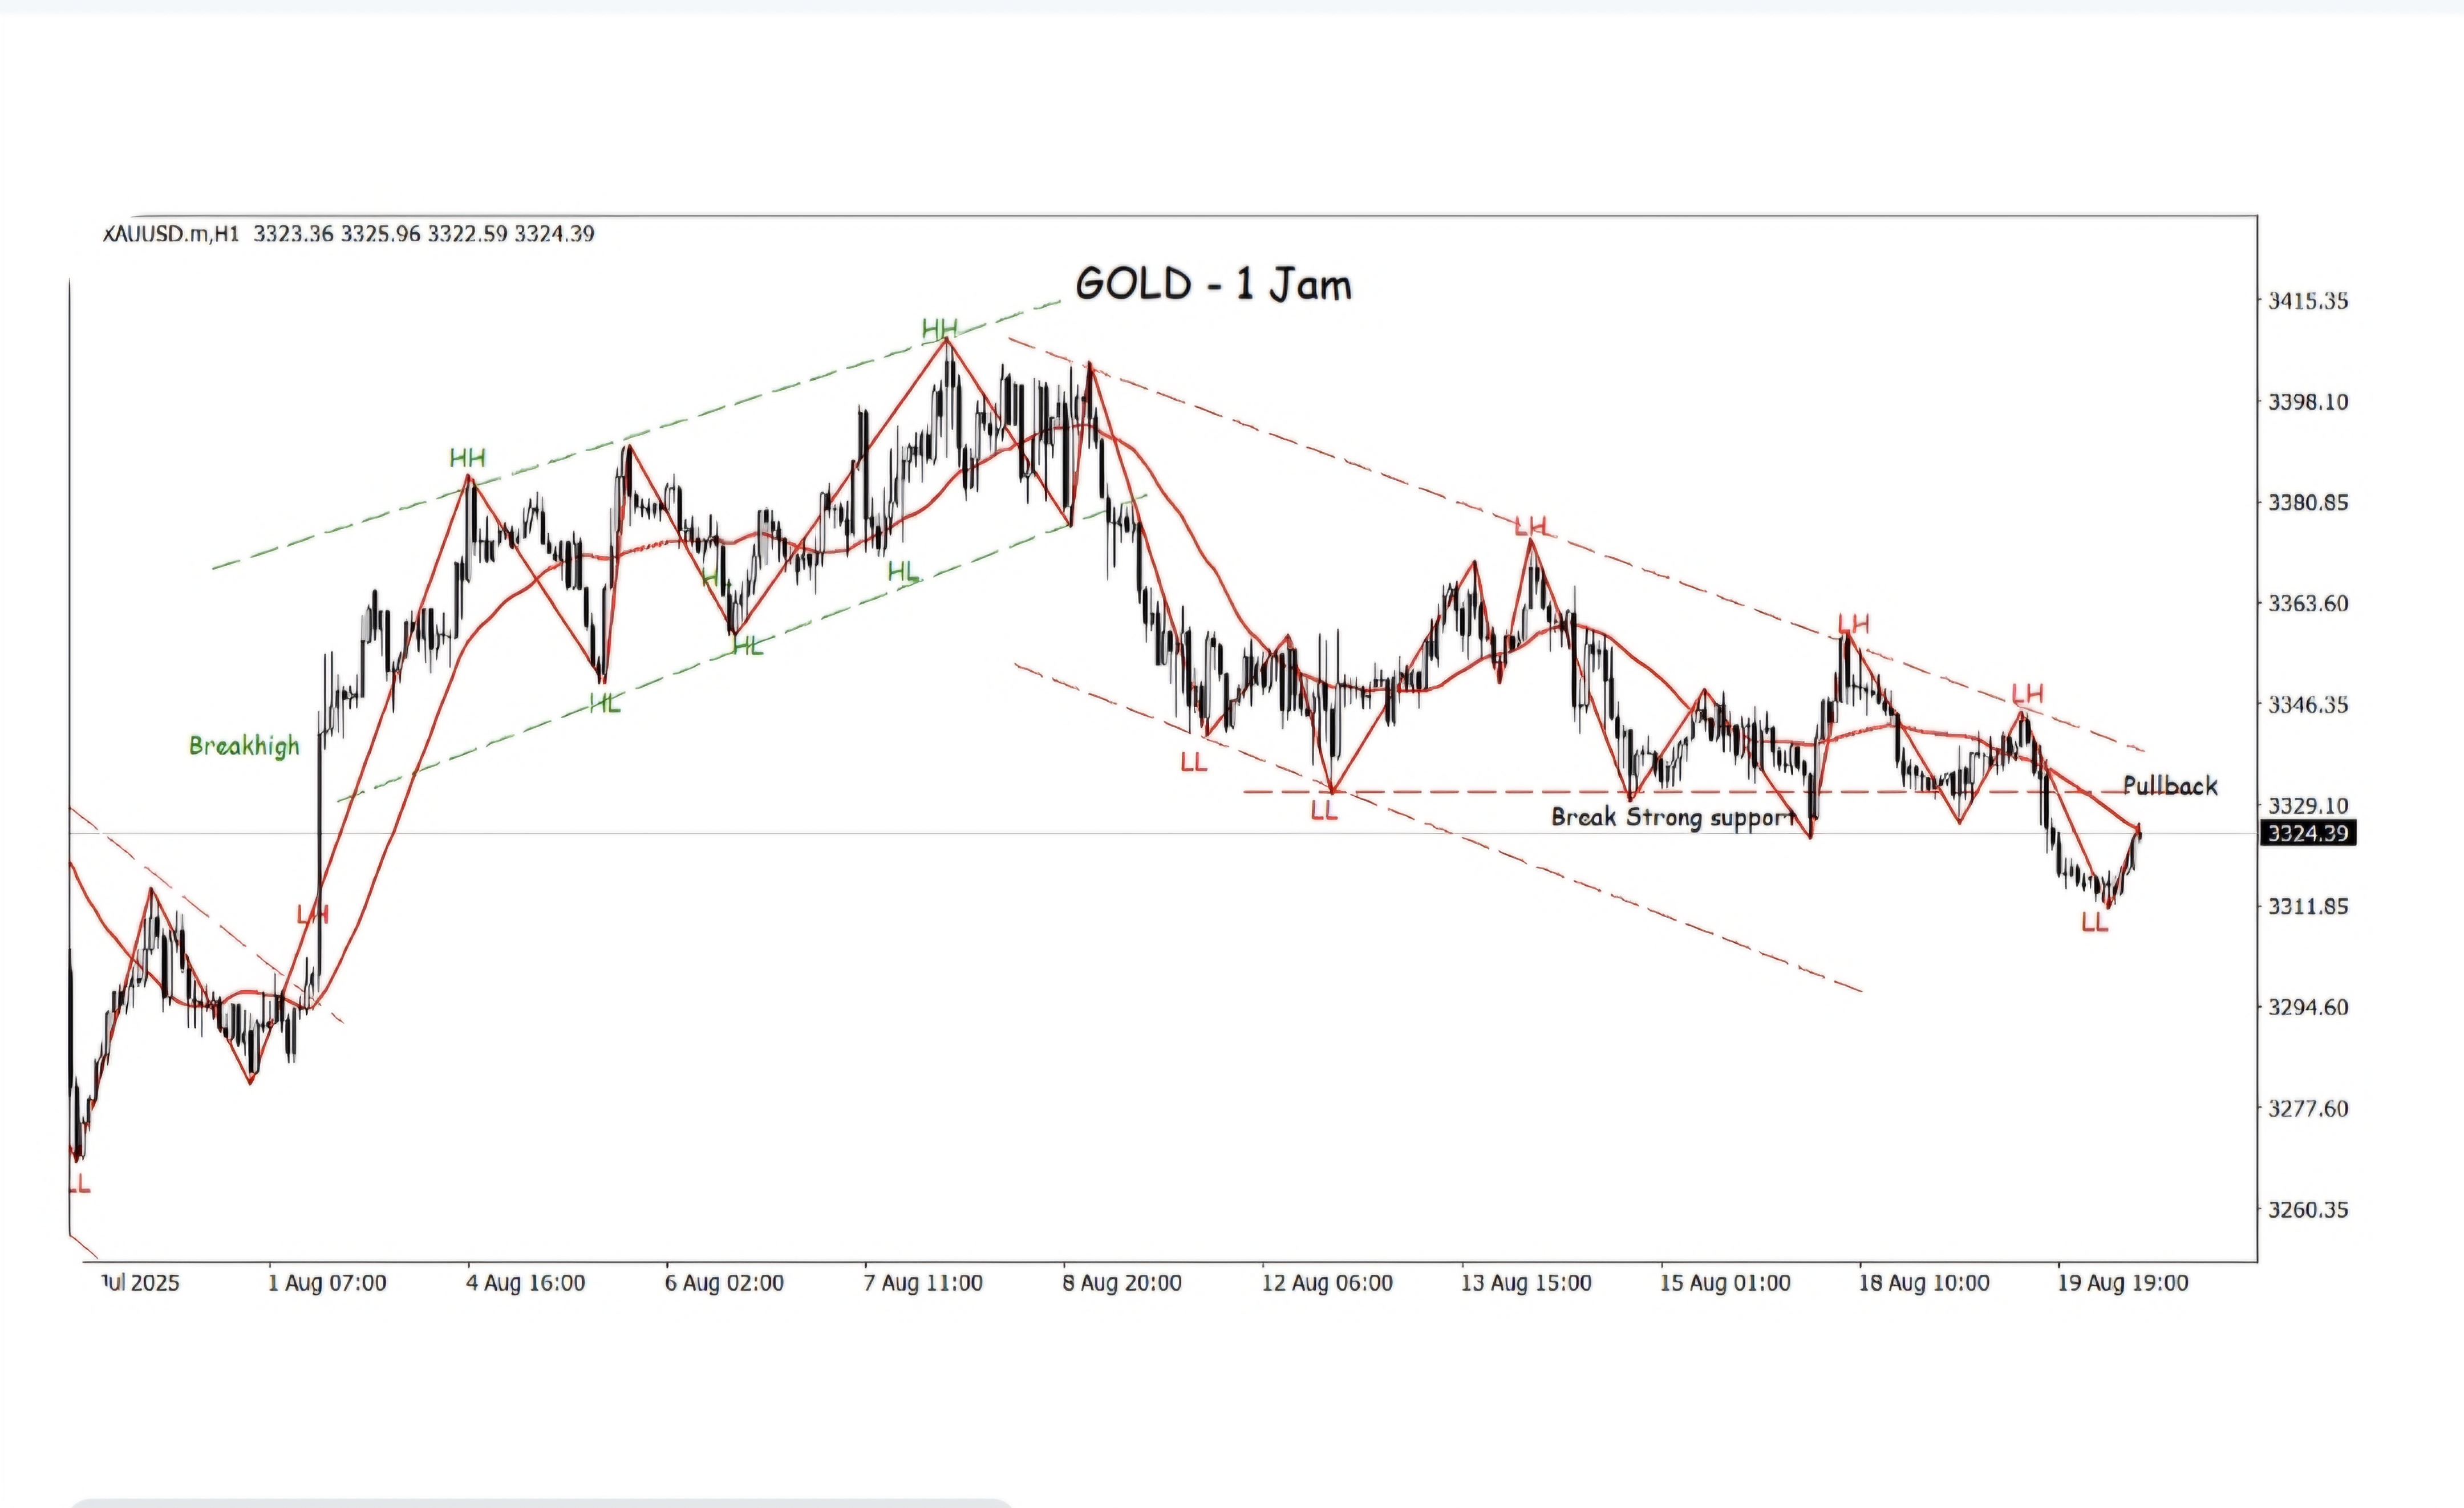
Task: Click the XAUUSD.m,H1 symbol header
Action: click(171, 234)
